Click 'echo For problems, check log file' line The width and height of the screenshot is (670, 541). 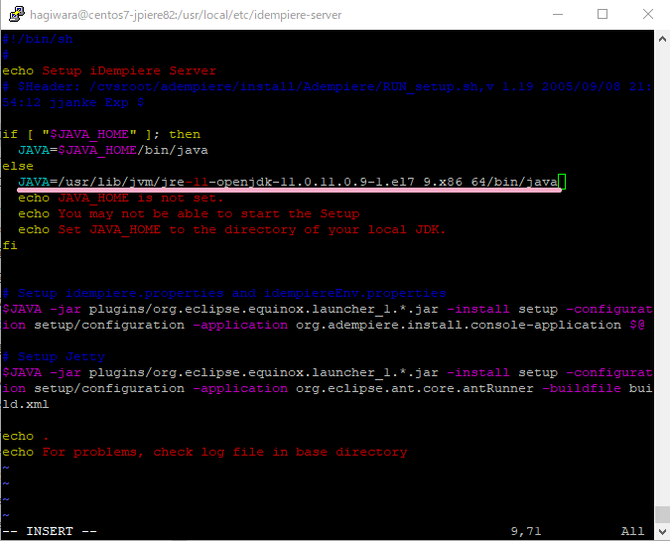tap(205, 452)
